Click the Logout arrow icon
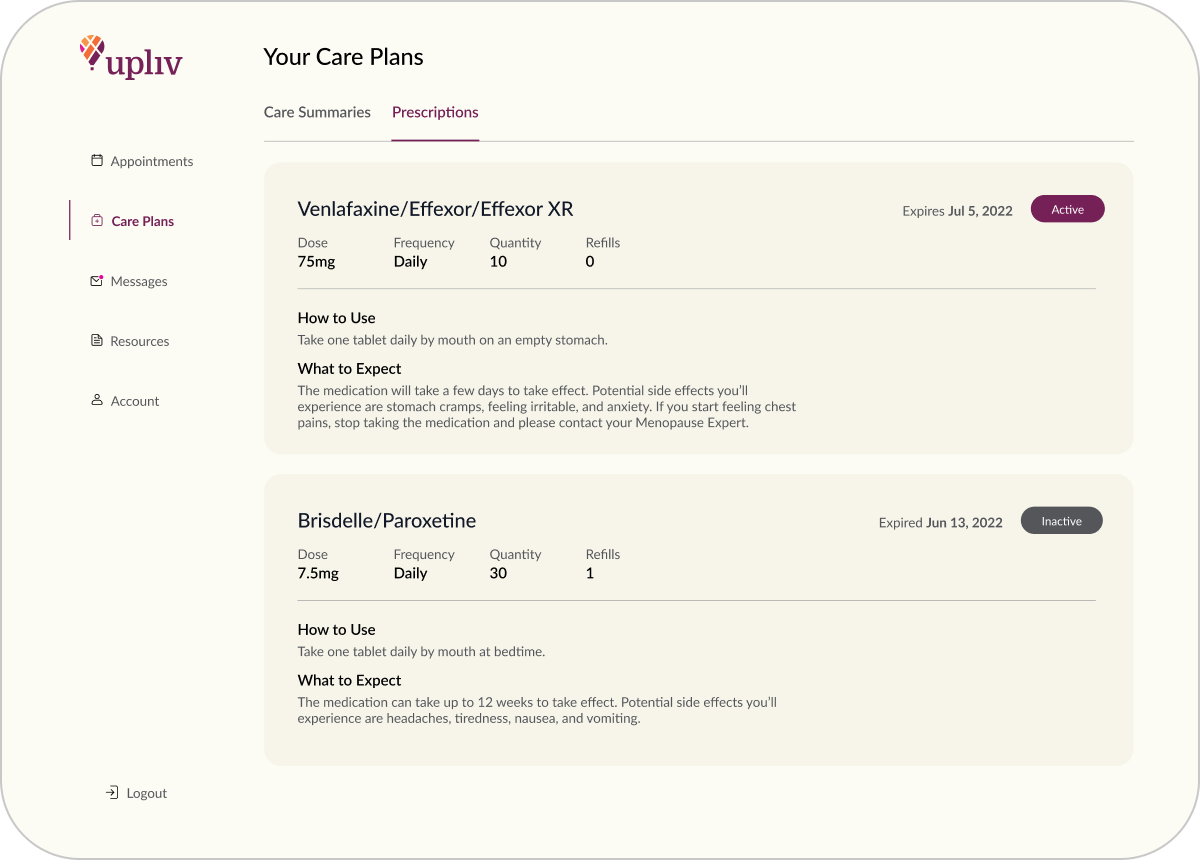 tap(112, 793)
